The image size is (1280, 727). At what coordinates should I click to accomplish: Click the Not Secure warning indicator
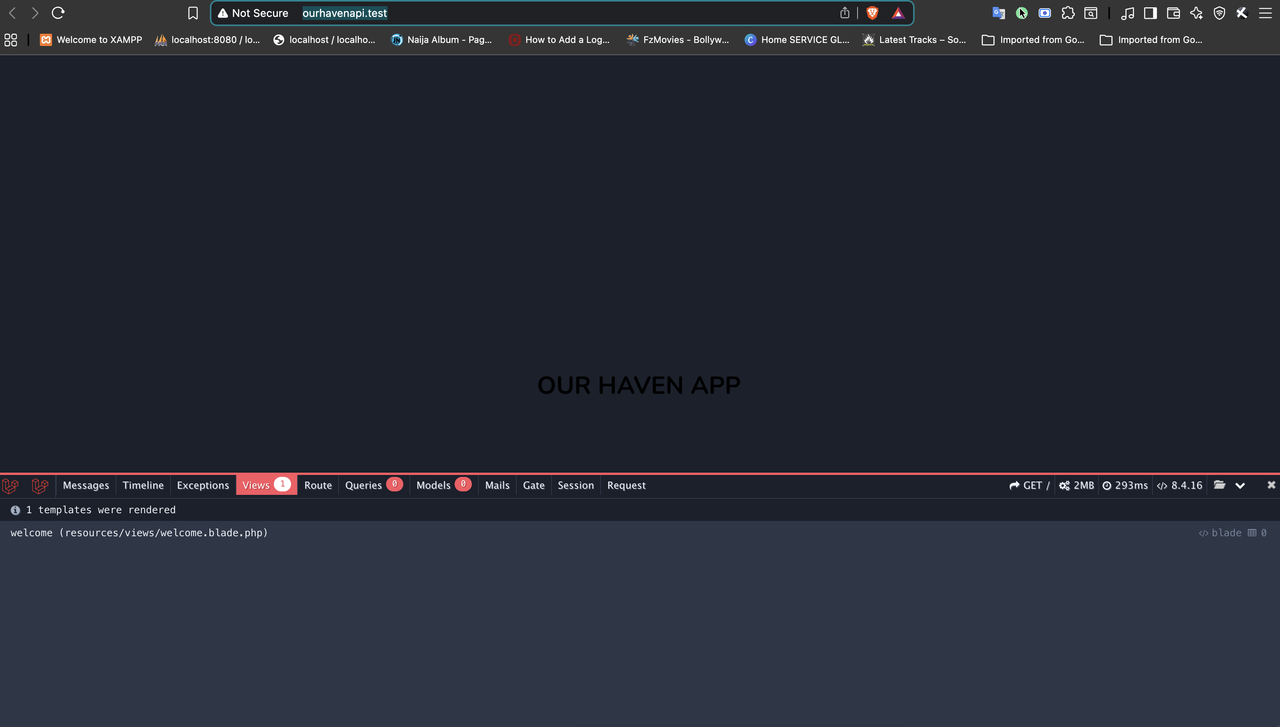coord(253,13)
